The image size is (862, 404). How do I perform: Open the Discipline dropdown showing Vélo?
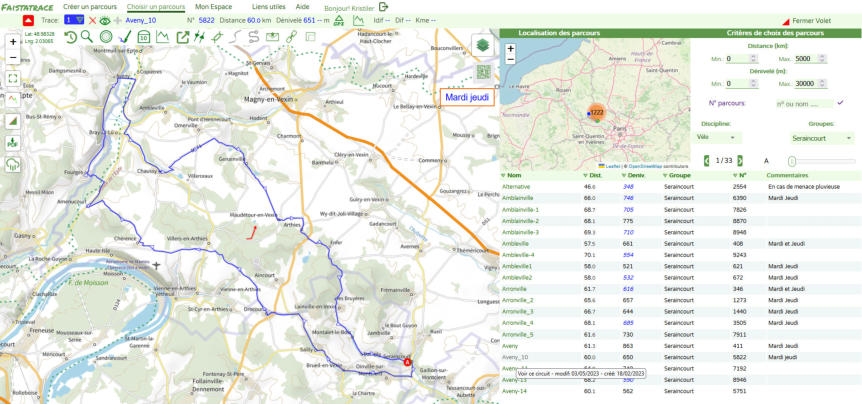pyautogui.click(x=717, y=137)
